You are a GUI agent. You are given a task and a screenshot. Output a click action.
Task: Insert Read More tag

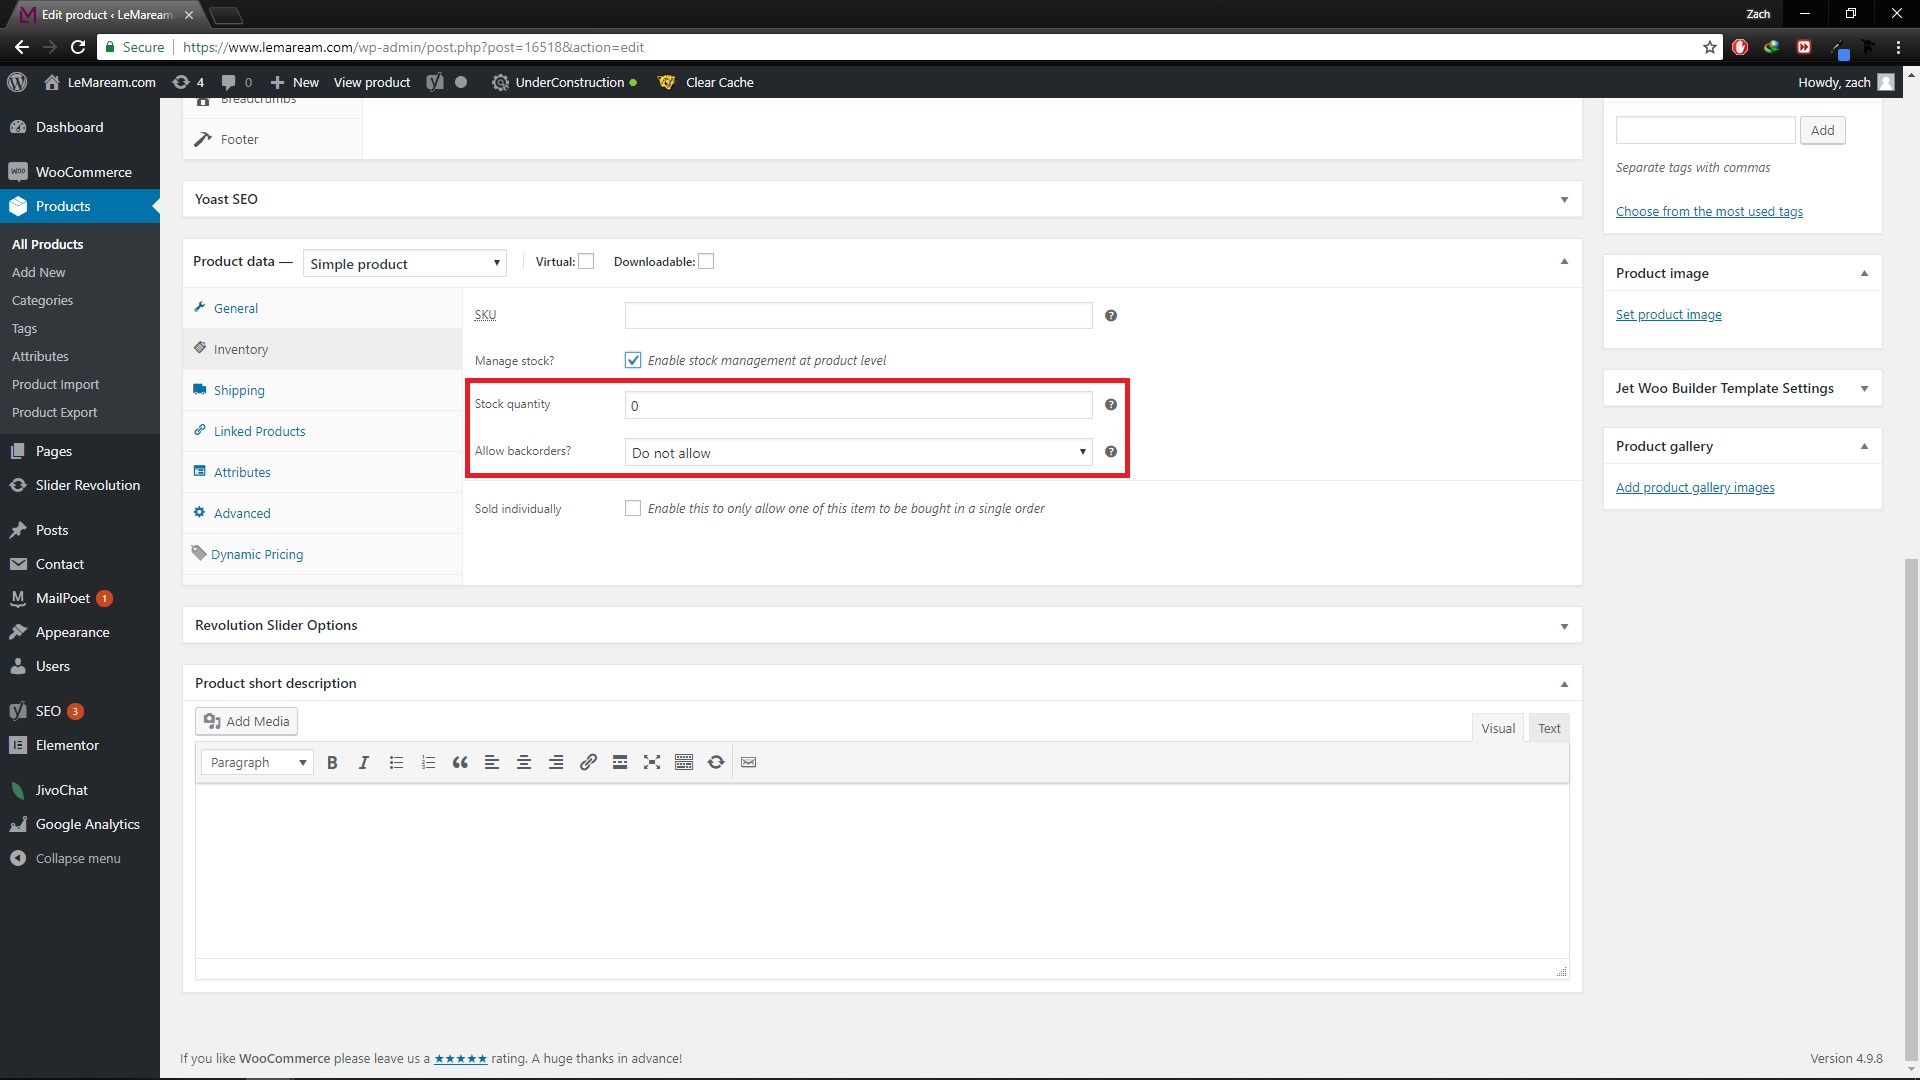coord(620,763)
